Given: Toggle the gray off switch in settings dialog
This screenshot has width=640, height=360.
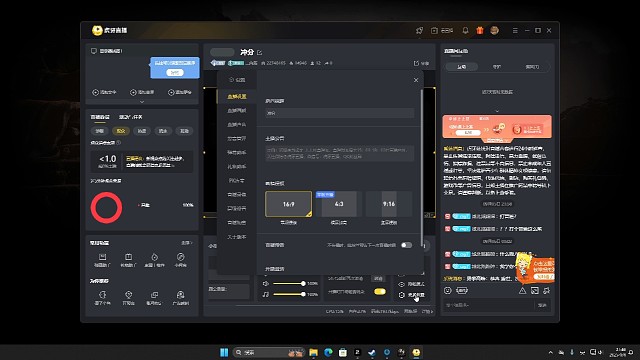Looking at the screenshot, I should (406, 245).
